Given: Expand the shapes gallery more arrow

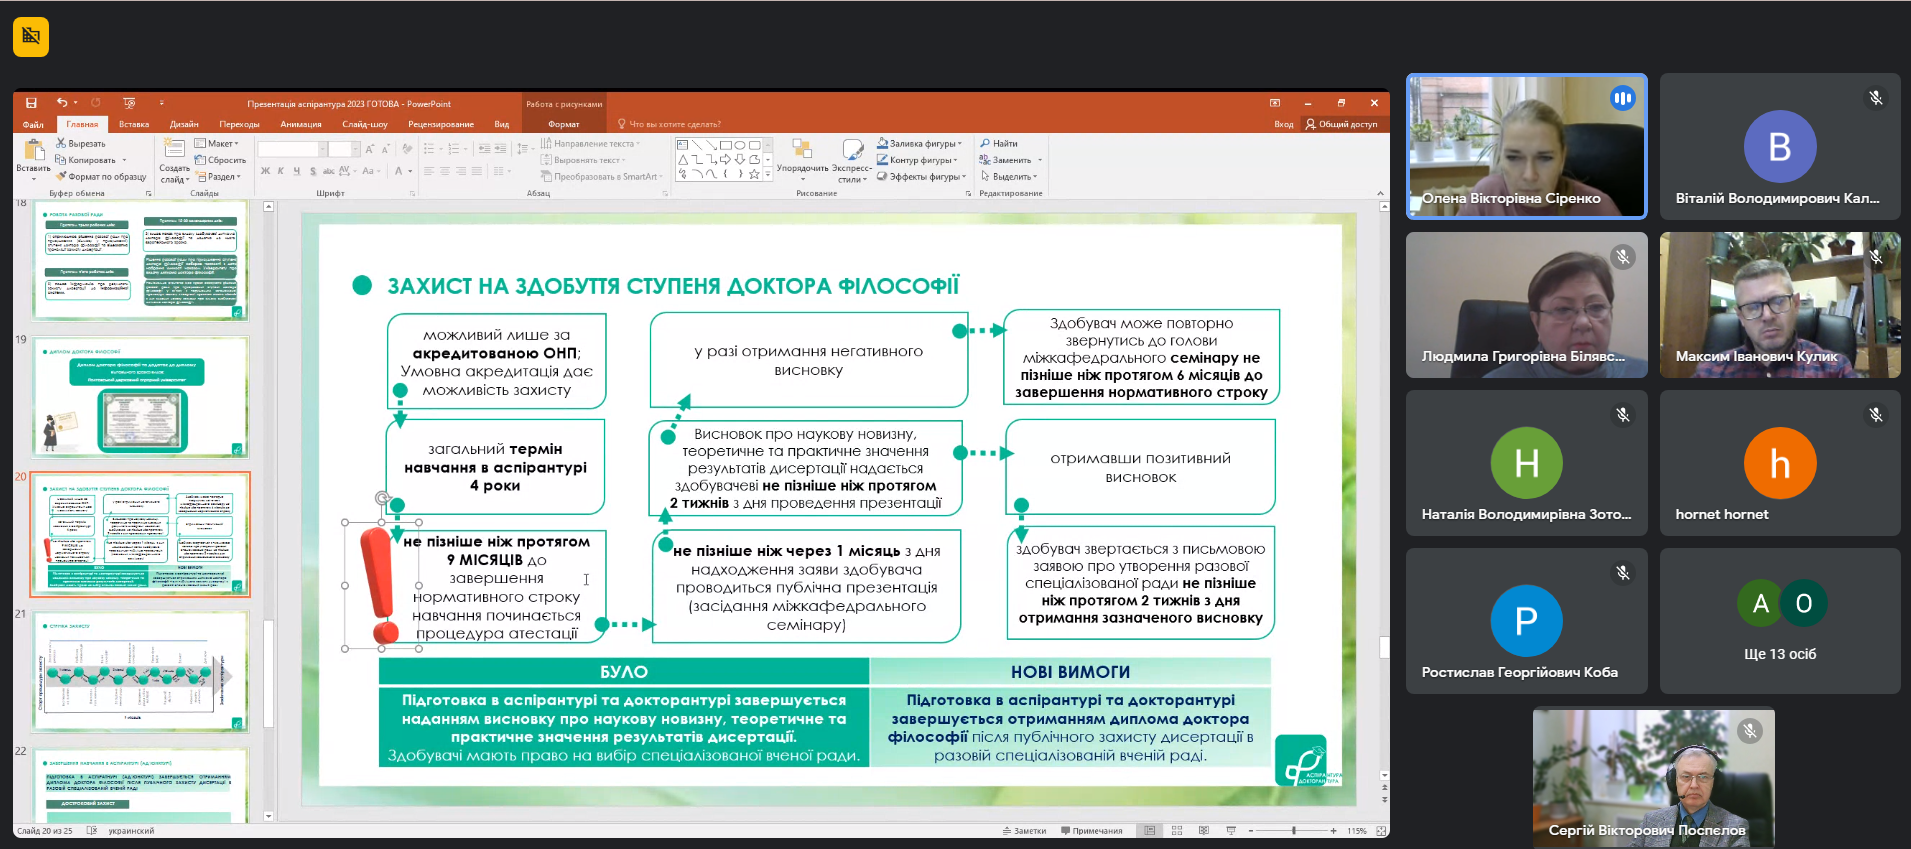Looking at the screenshot, I should point(768,174).
